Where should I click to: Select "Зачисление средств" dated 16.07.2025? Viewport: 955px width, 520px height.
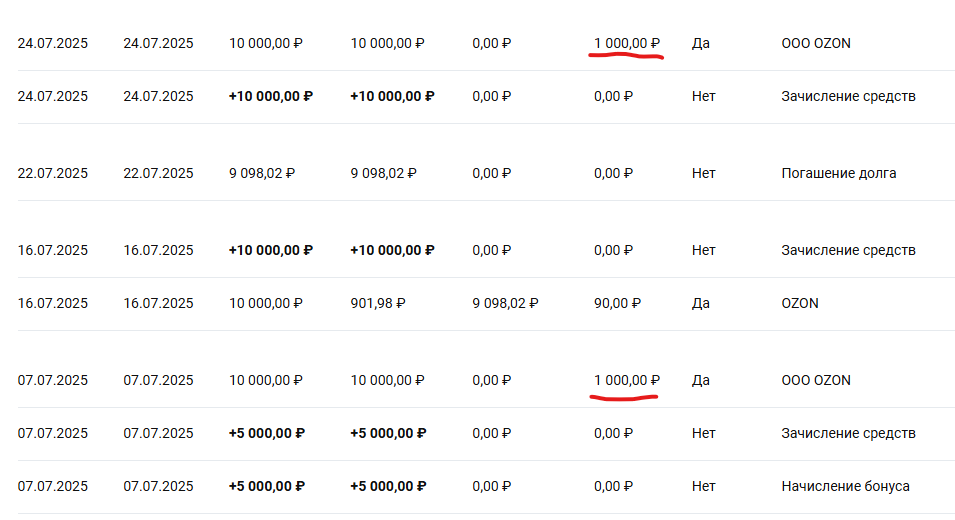[x=848, y=250]
